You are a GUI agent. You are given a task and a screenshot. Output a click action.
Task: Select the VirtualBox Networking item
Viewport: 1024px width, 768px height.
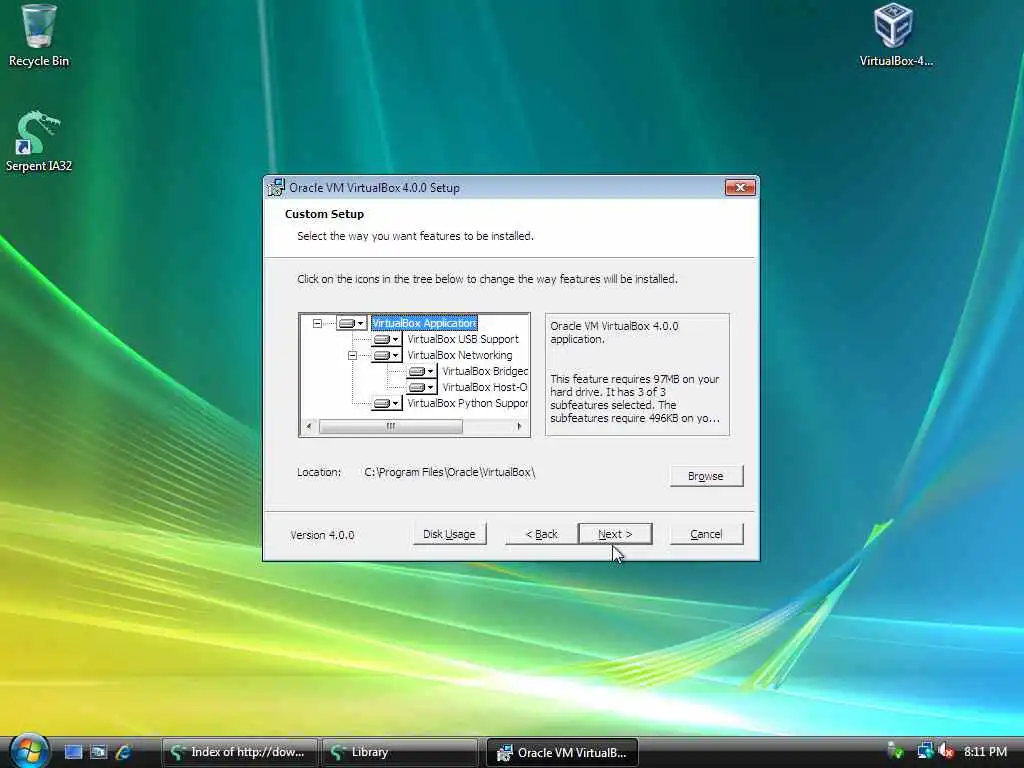pyautogui.click(x=460, y=355)
